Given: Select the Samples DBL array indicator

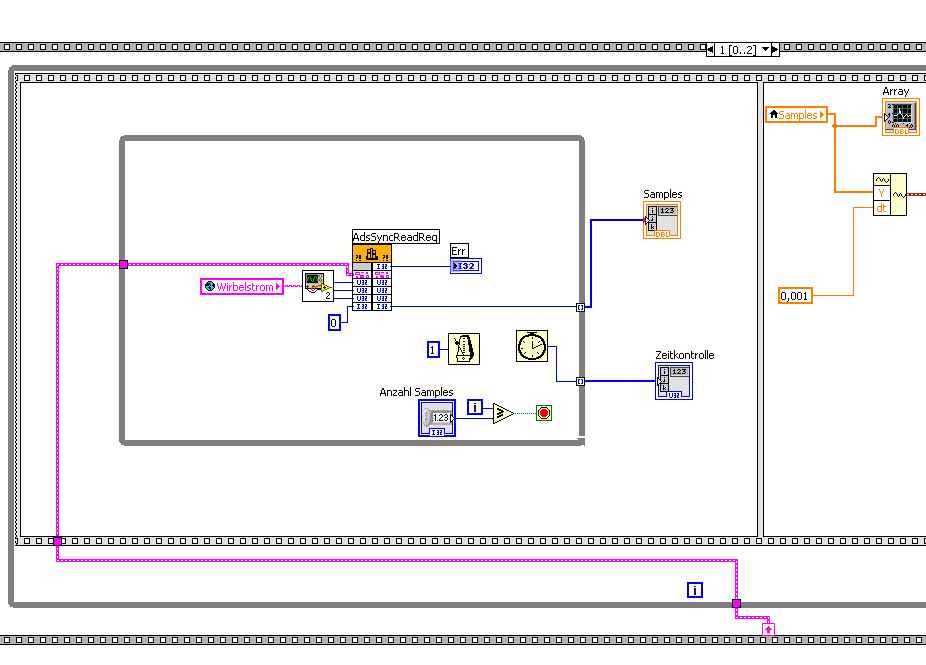Looking at the screenshot, I should tap(662, 220).
